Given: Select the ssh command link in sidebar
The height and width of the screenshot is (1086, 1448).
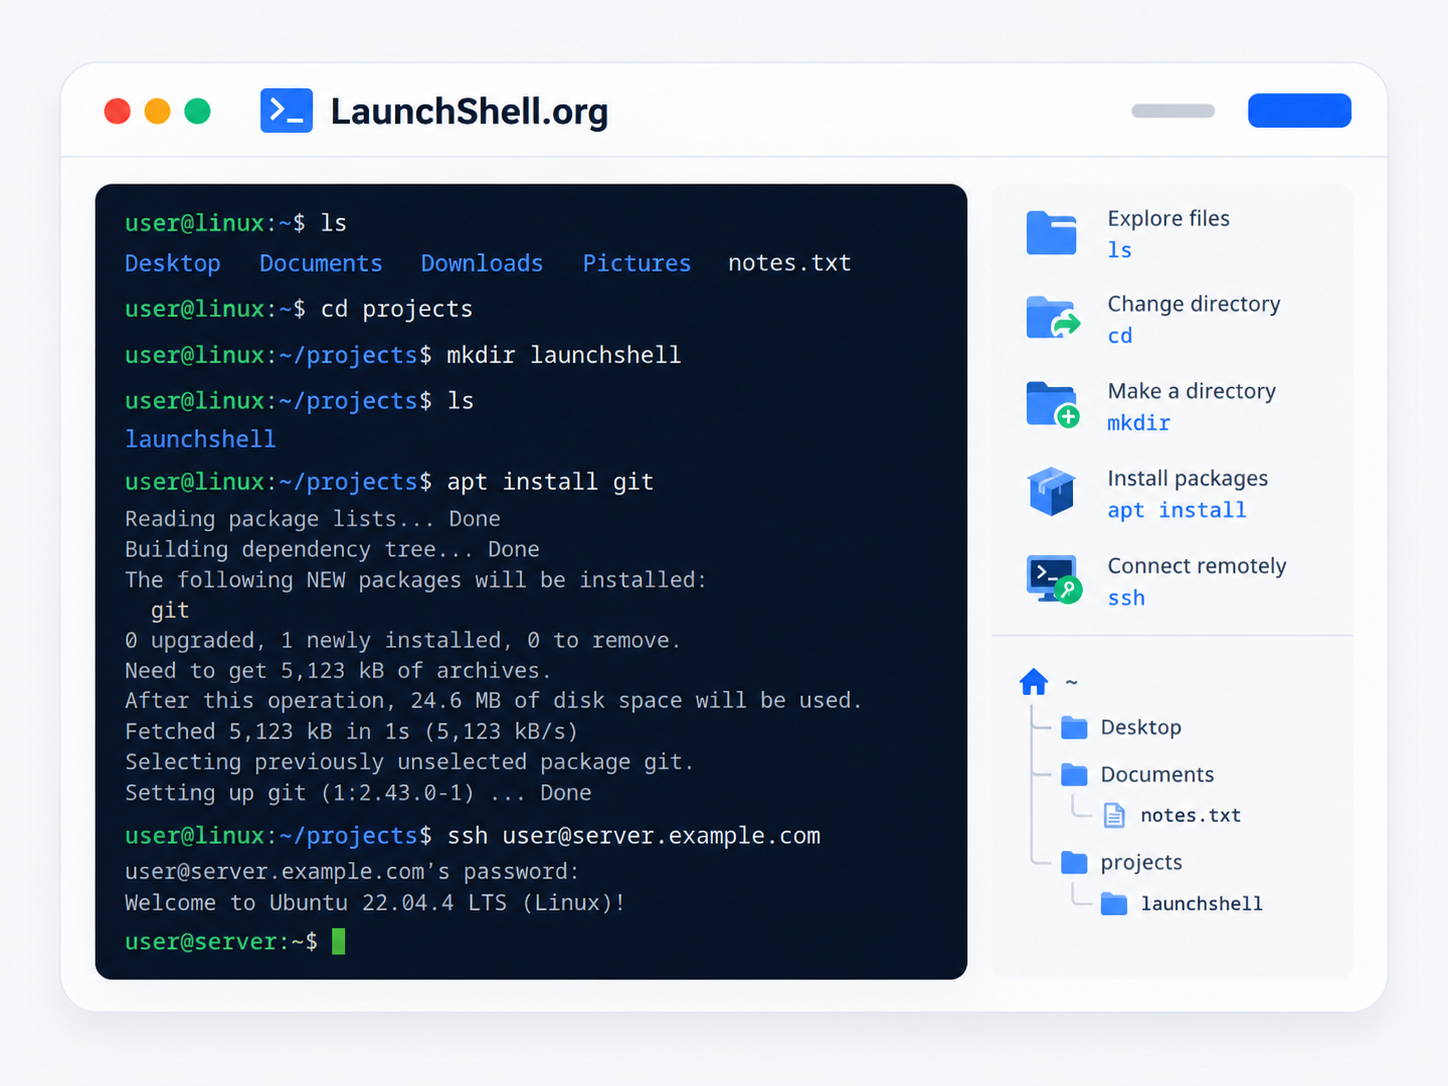Looking at the screenshot, I should click(x=1126, y=598).
